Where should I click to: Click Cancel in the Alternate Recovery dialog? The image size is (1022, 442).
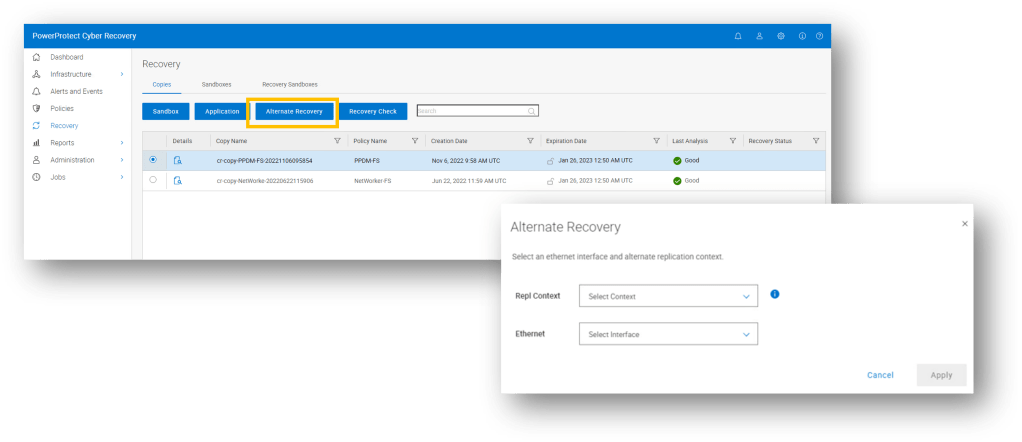pos(880,375)
